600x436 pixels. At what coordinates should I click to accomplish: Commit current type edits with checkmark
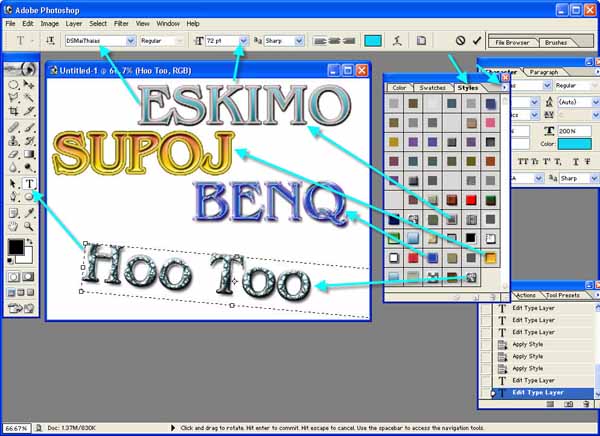pyautogui.click(x=477, y=40)
